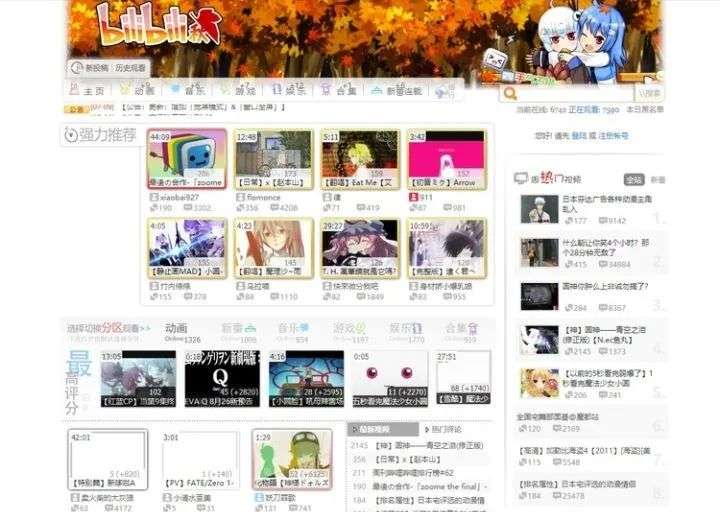
Task: Select the gray tab left of 热门评论
Action: tap(383, 429)
